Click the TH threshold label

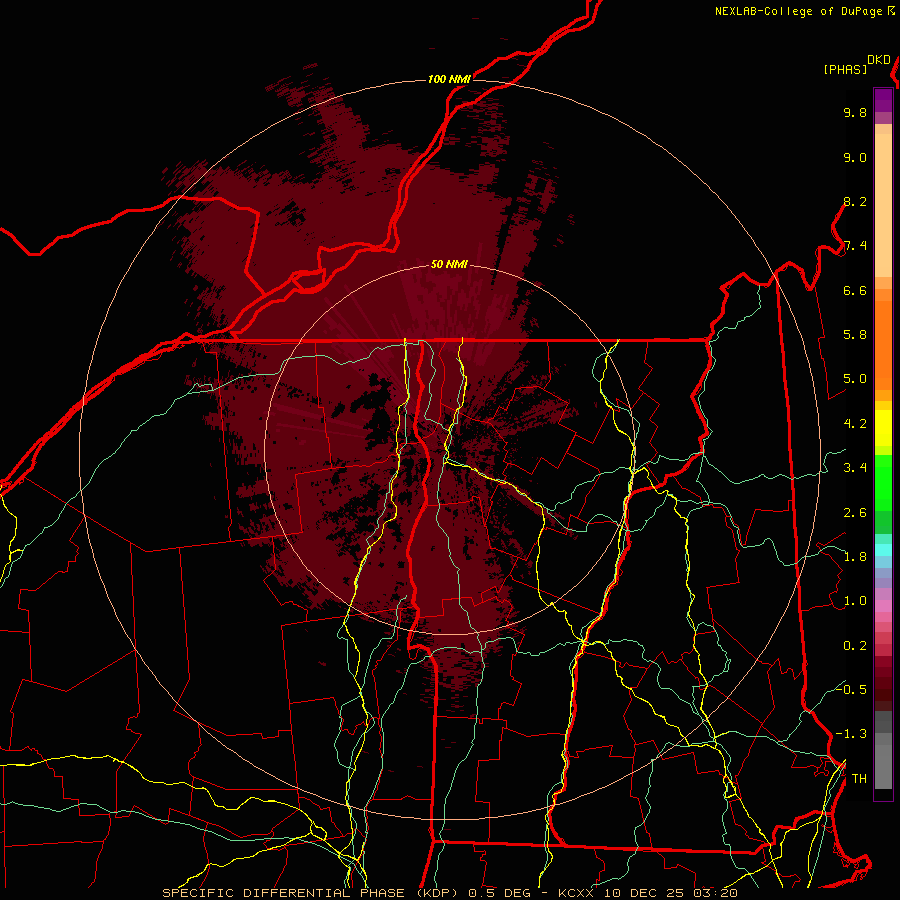point(859,778)
